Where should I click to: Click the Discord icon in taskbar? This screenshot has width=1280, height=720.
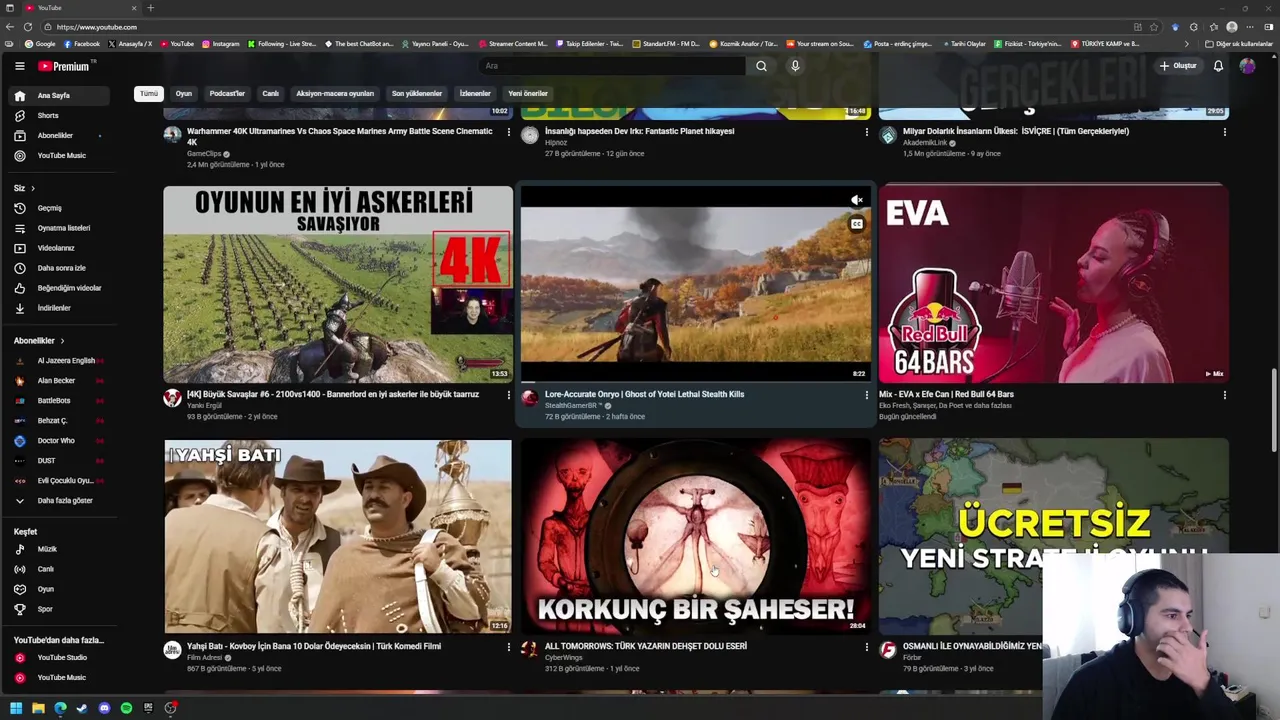(x=104, y=708)
